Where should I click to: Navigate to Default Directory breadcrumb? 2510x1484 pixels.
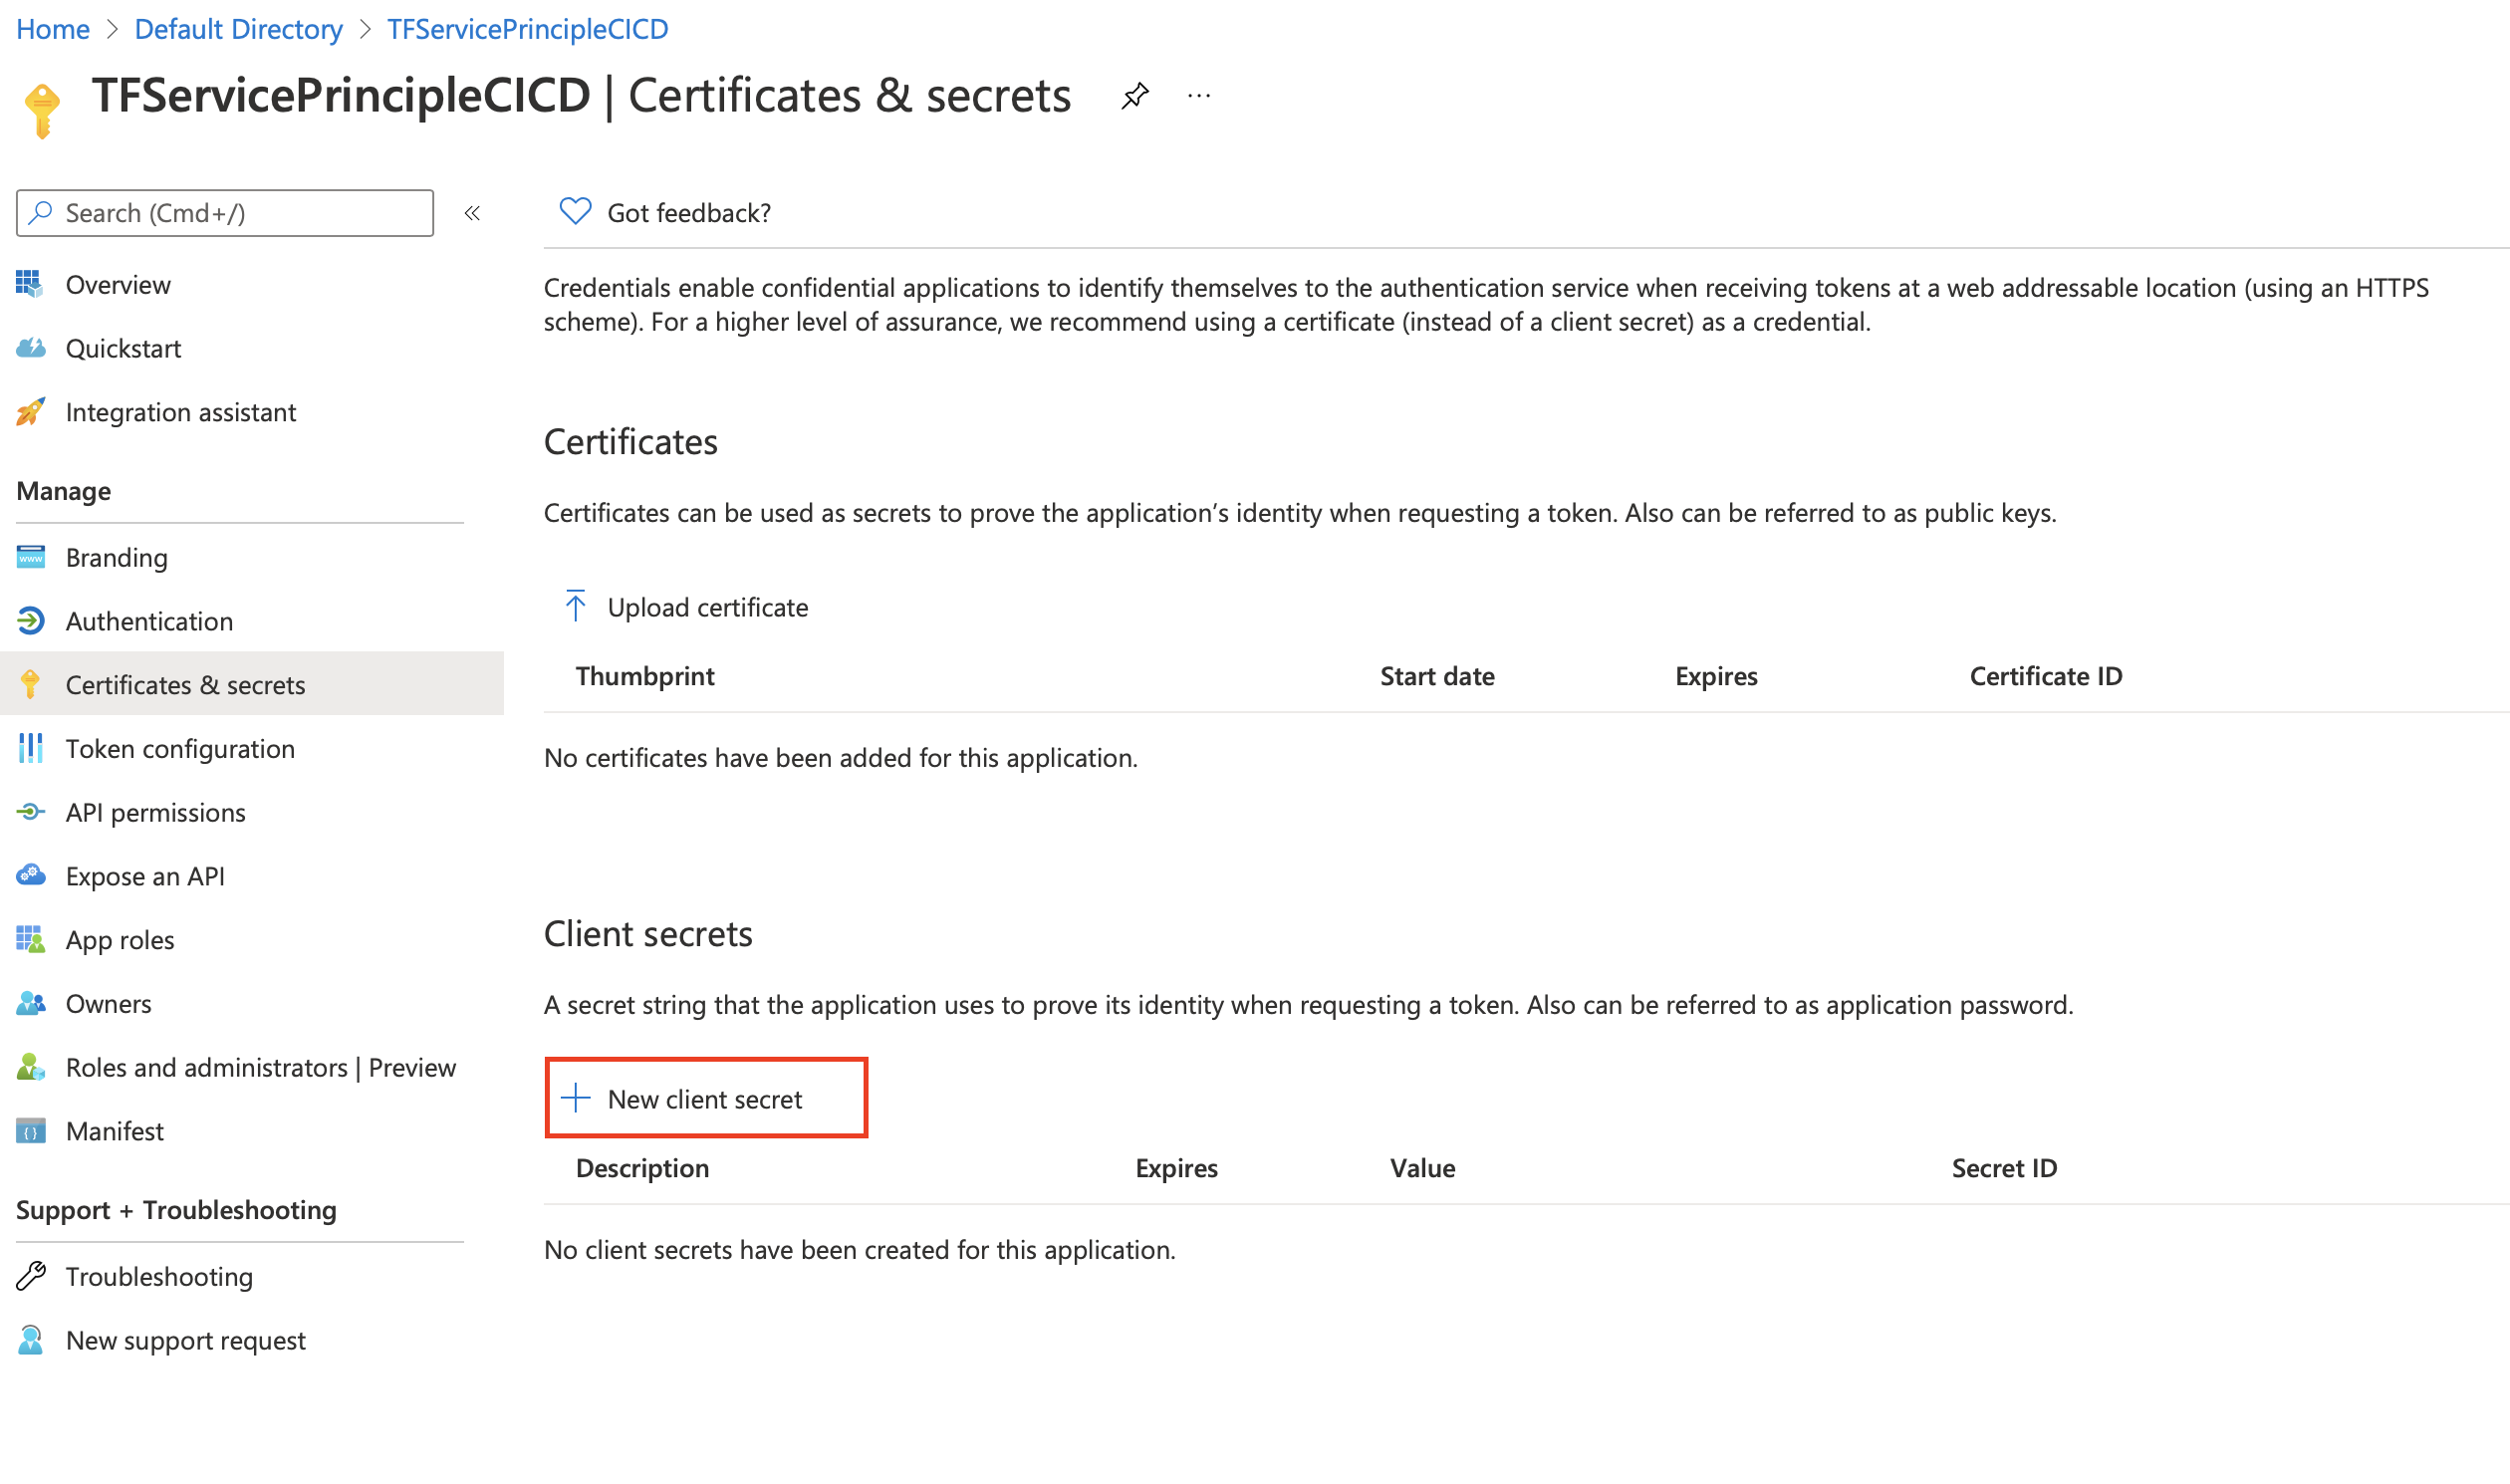[238, 29]
